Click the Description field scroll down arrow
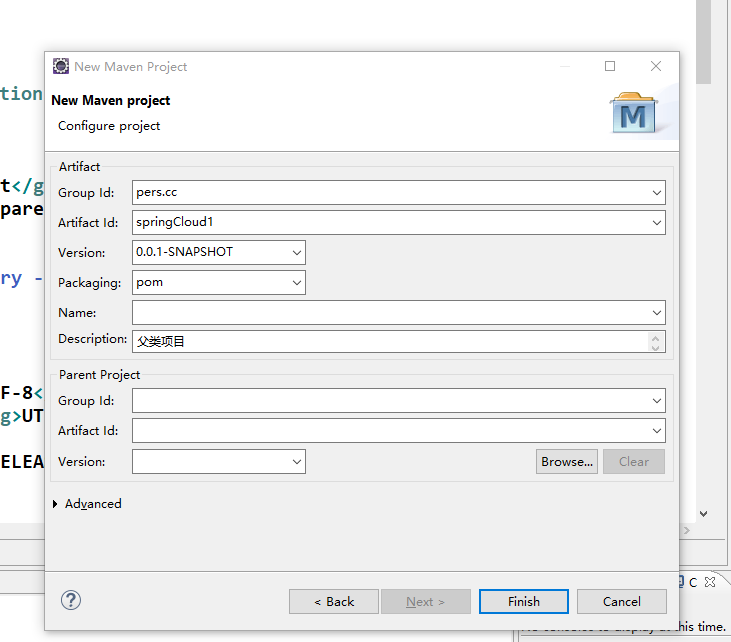The image size is (731, 642). [x=655, y=347]
